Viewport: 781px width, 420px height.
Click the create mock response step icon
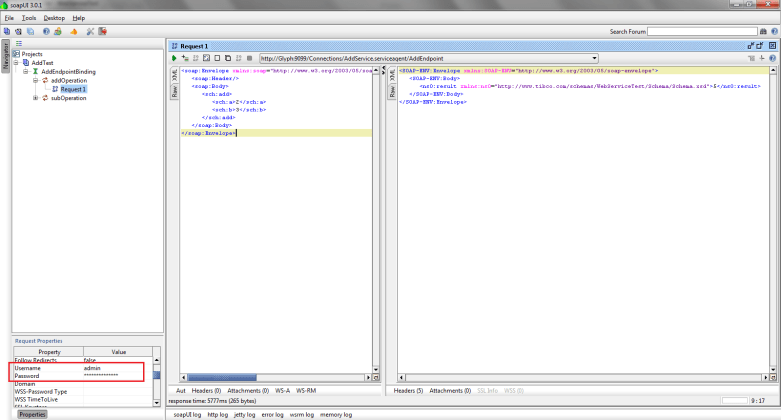coord(195,58)
